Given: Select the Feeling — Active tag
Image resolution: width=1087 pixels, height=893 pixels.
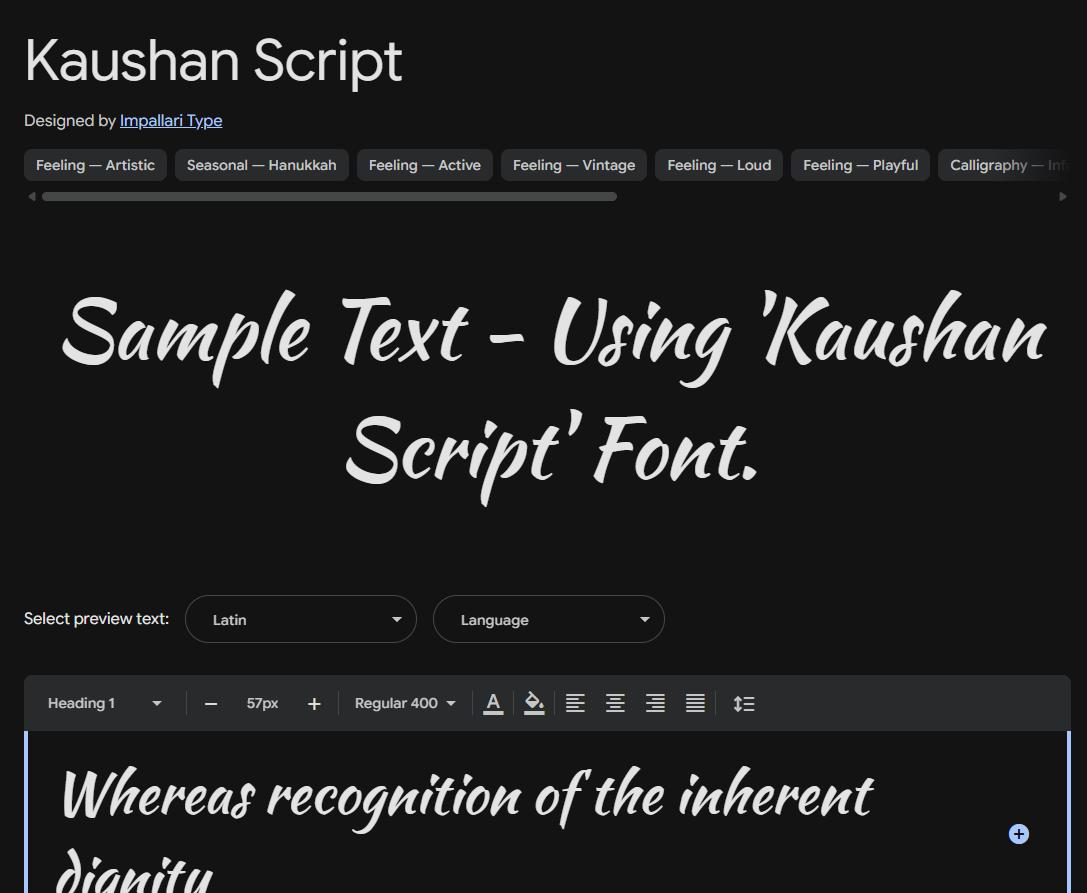Looking at the screenshot, I should coord(424,165).
